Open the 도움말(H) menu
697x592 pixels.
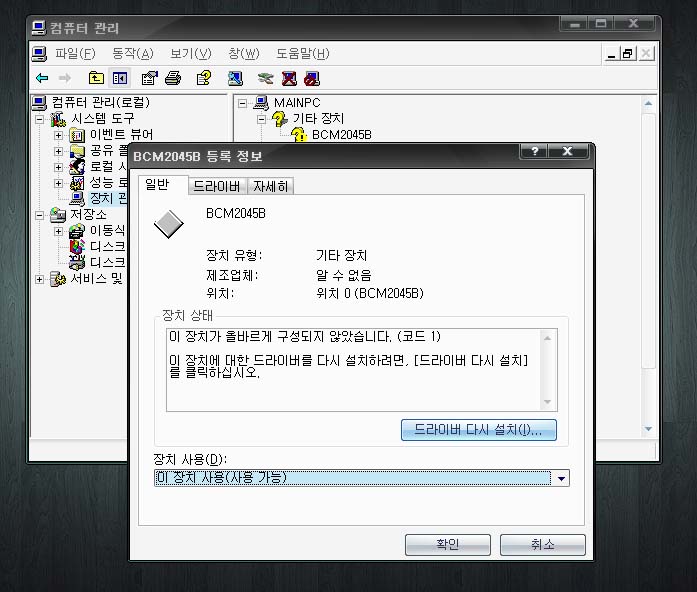tap(303, 54)
